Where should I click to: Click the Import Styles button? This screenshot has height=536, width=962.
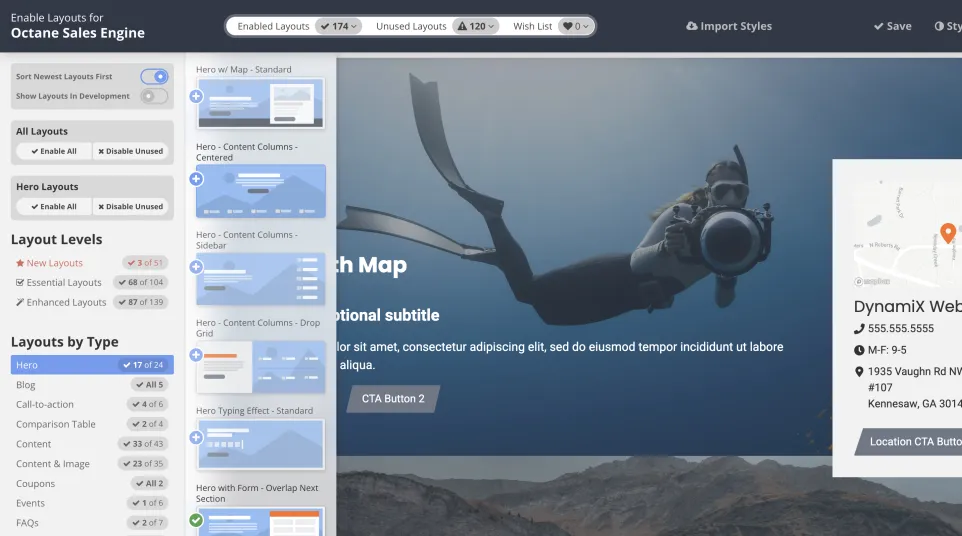(729, 26)
